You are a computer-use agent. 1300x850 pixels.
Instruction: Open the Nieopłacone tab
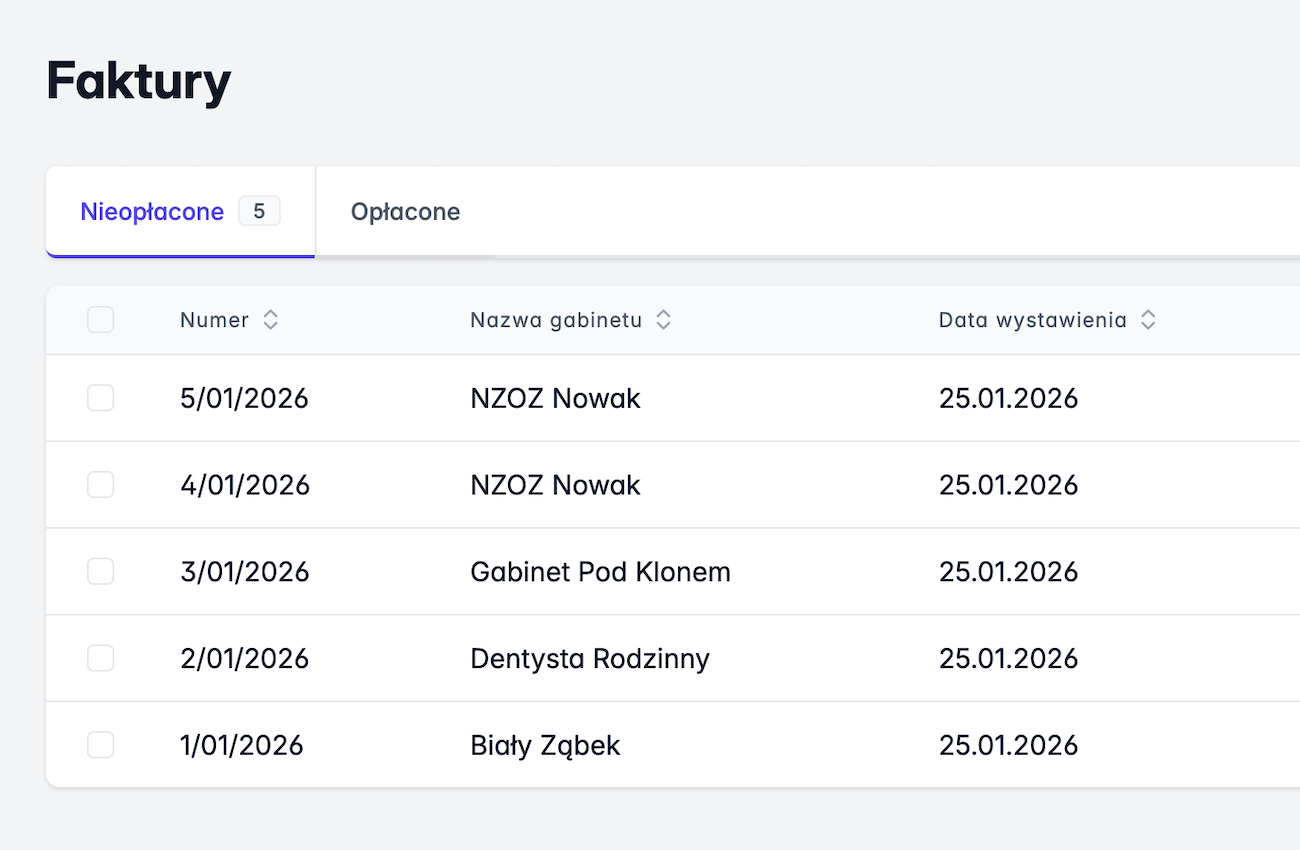click(152, 212)
